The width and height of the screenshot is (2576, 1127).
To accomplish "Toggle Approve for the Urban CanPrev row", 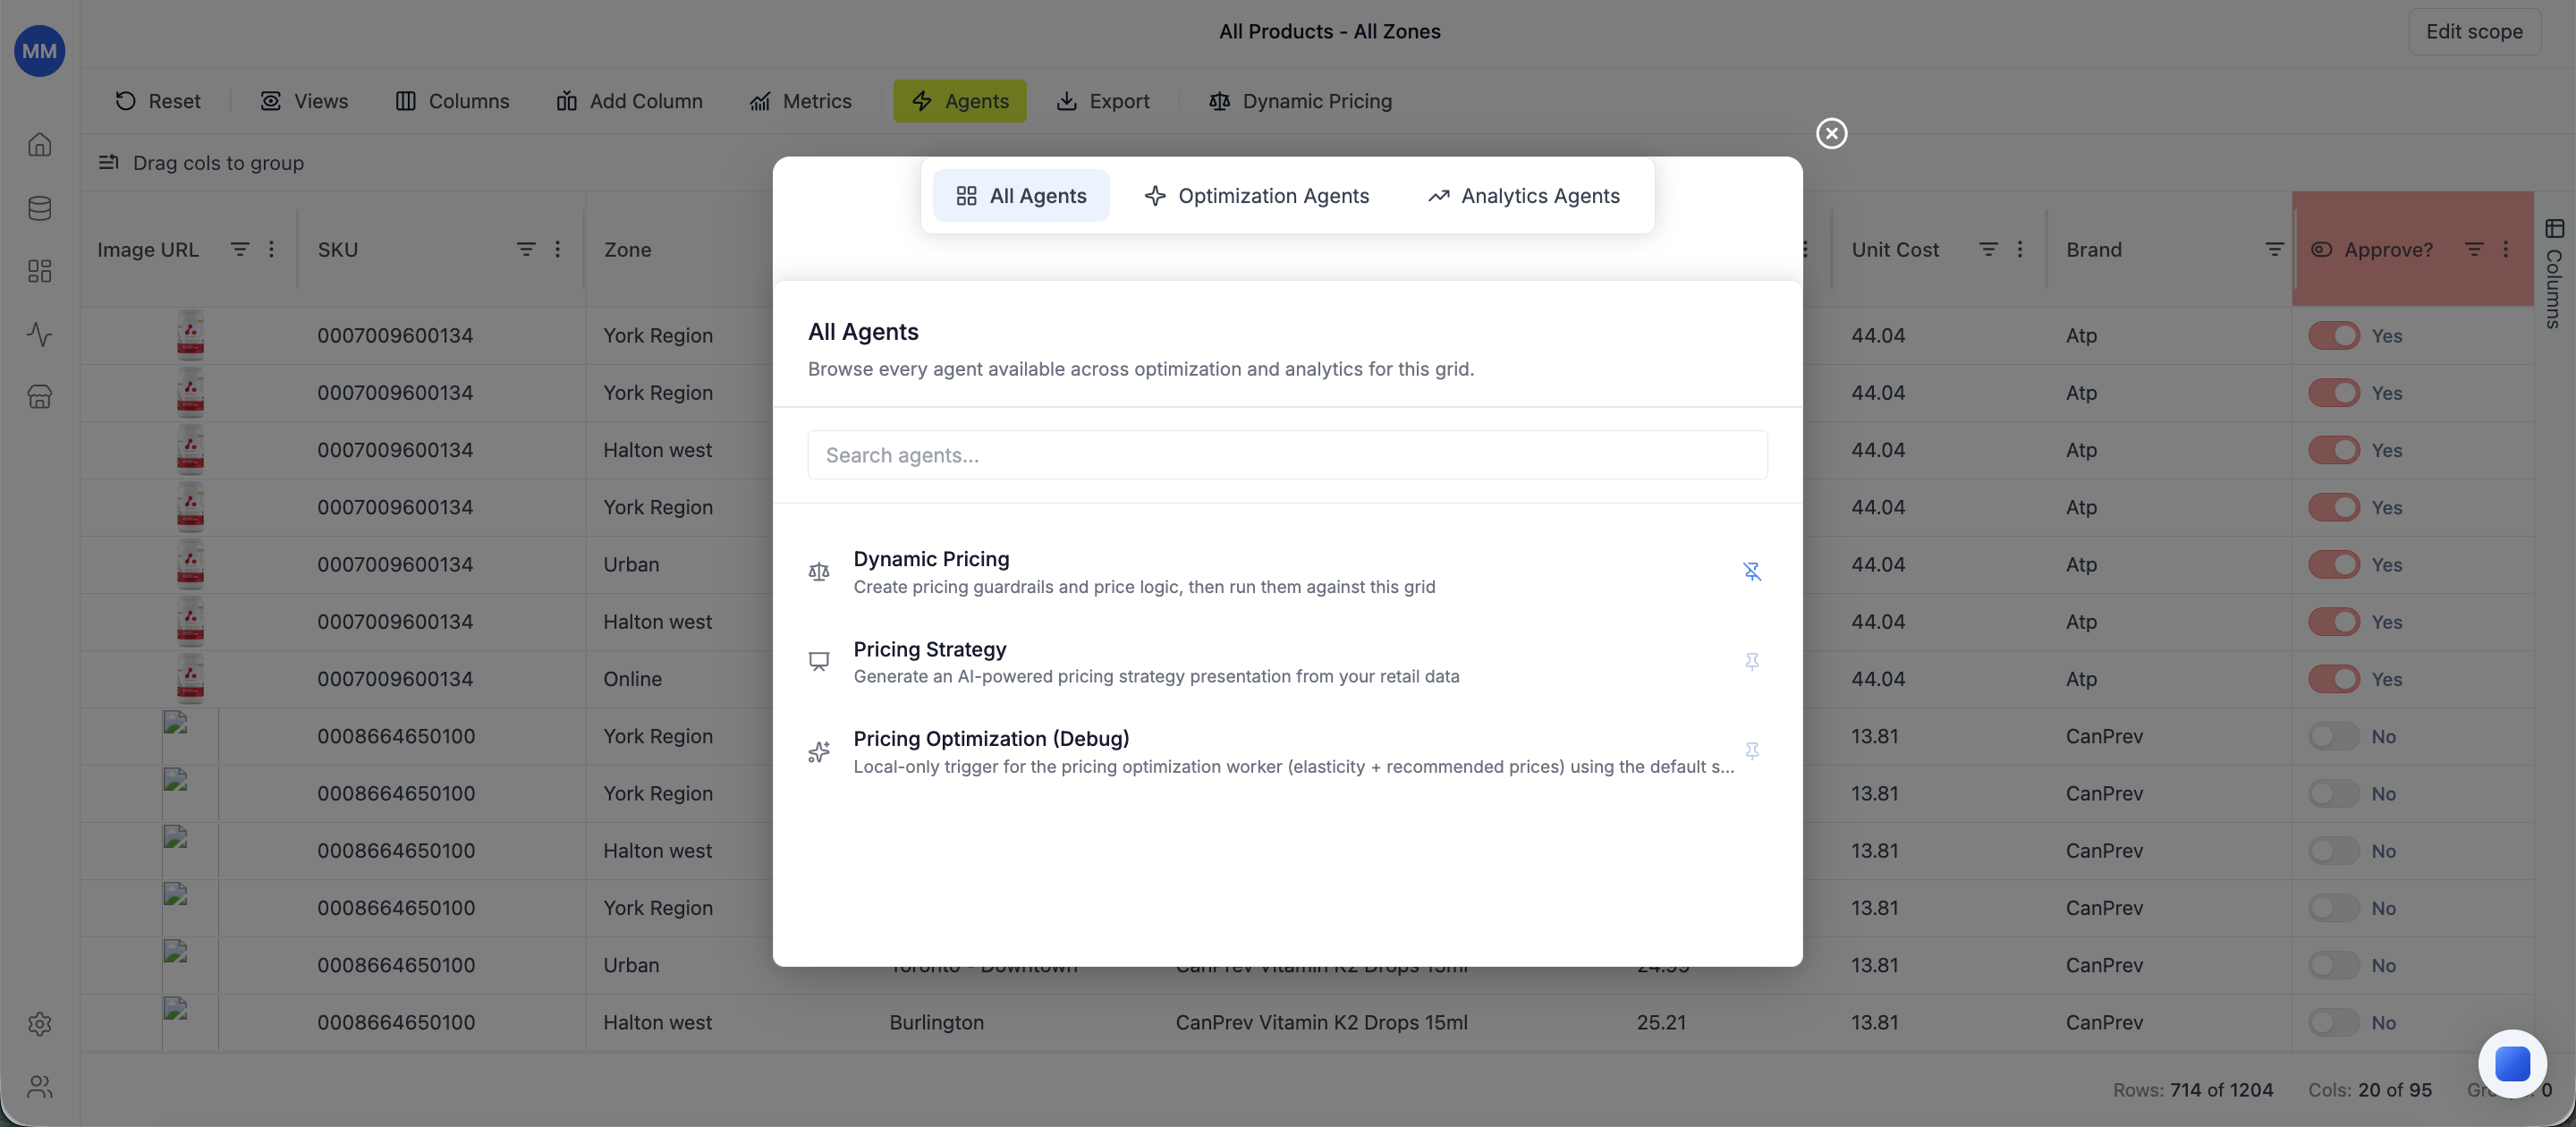I will (x=2334, y=965).
